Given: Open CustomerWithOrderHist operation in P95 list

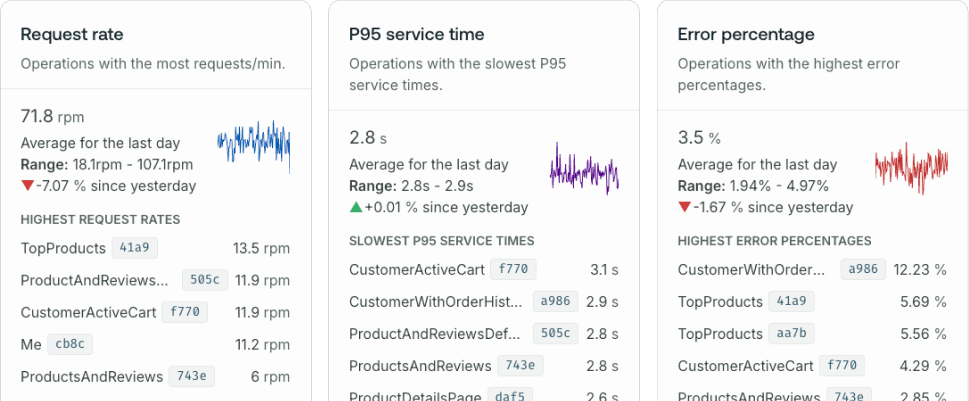Looking at the screenshot, I should coord(435,301).
